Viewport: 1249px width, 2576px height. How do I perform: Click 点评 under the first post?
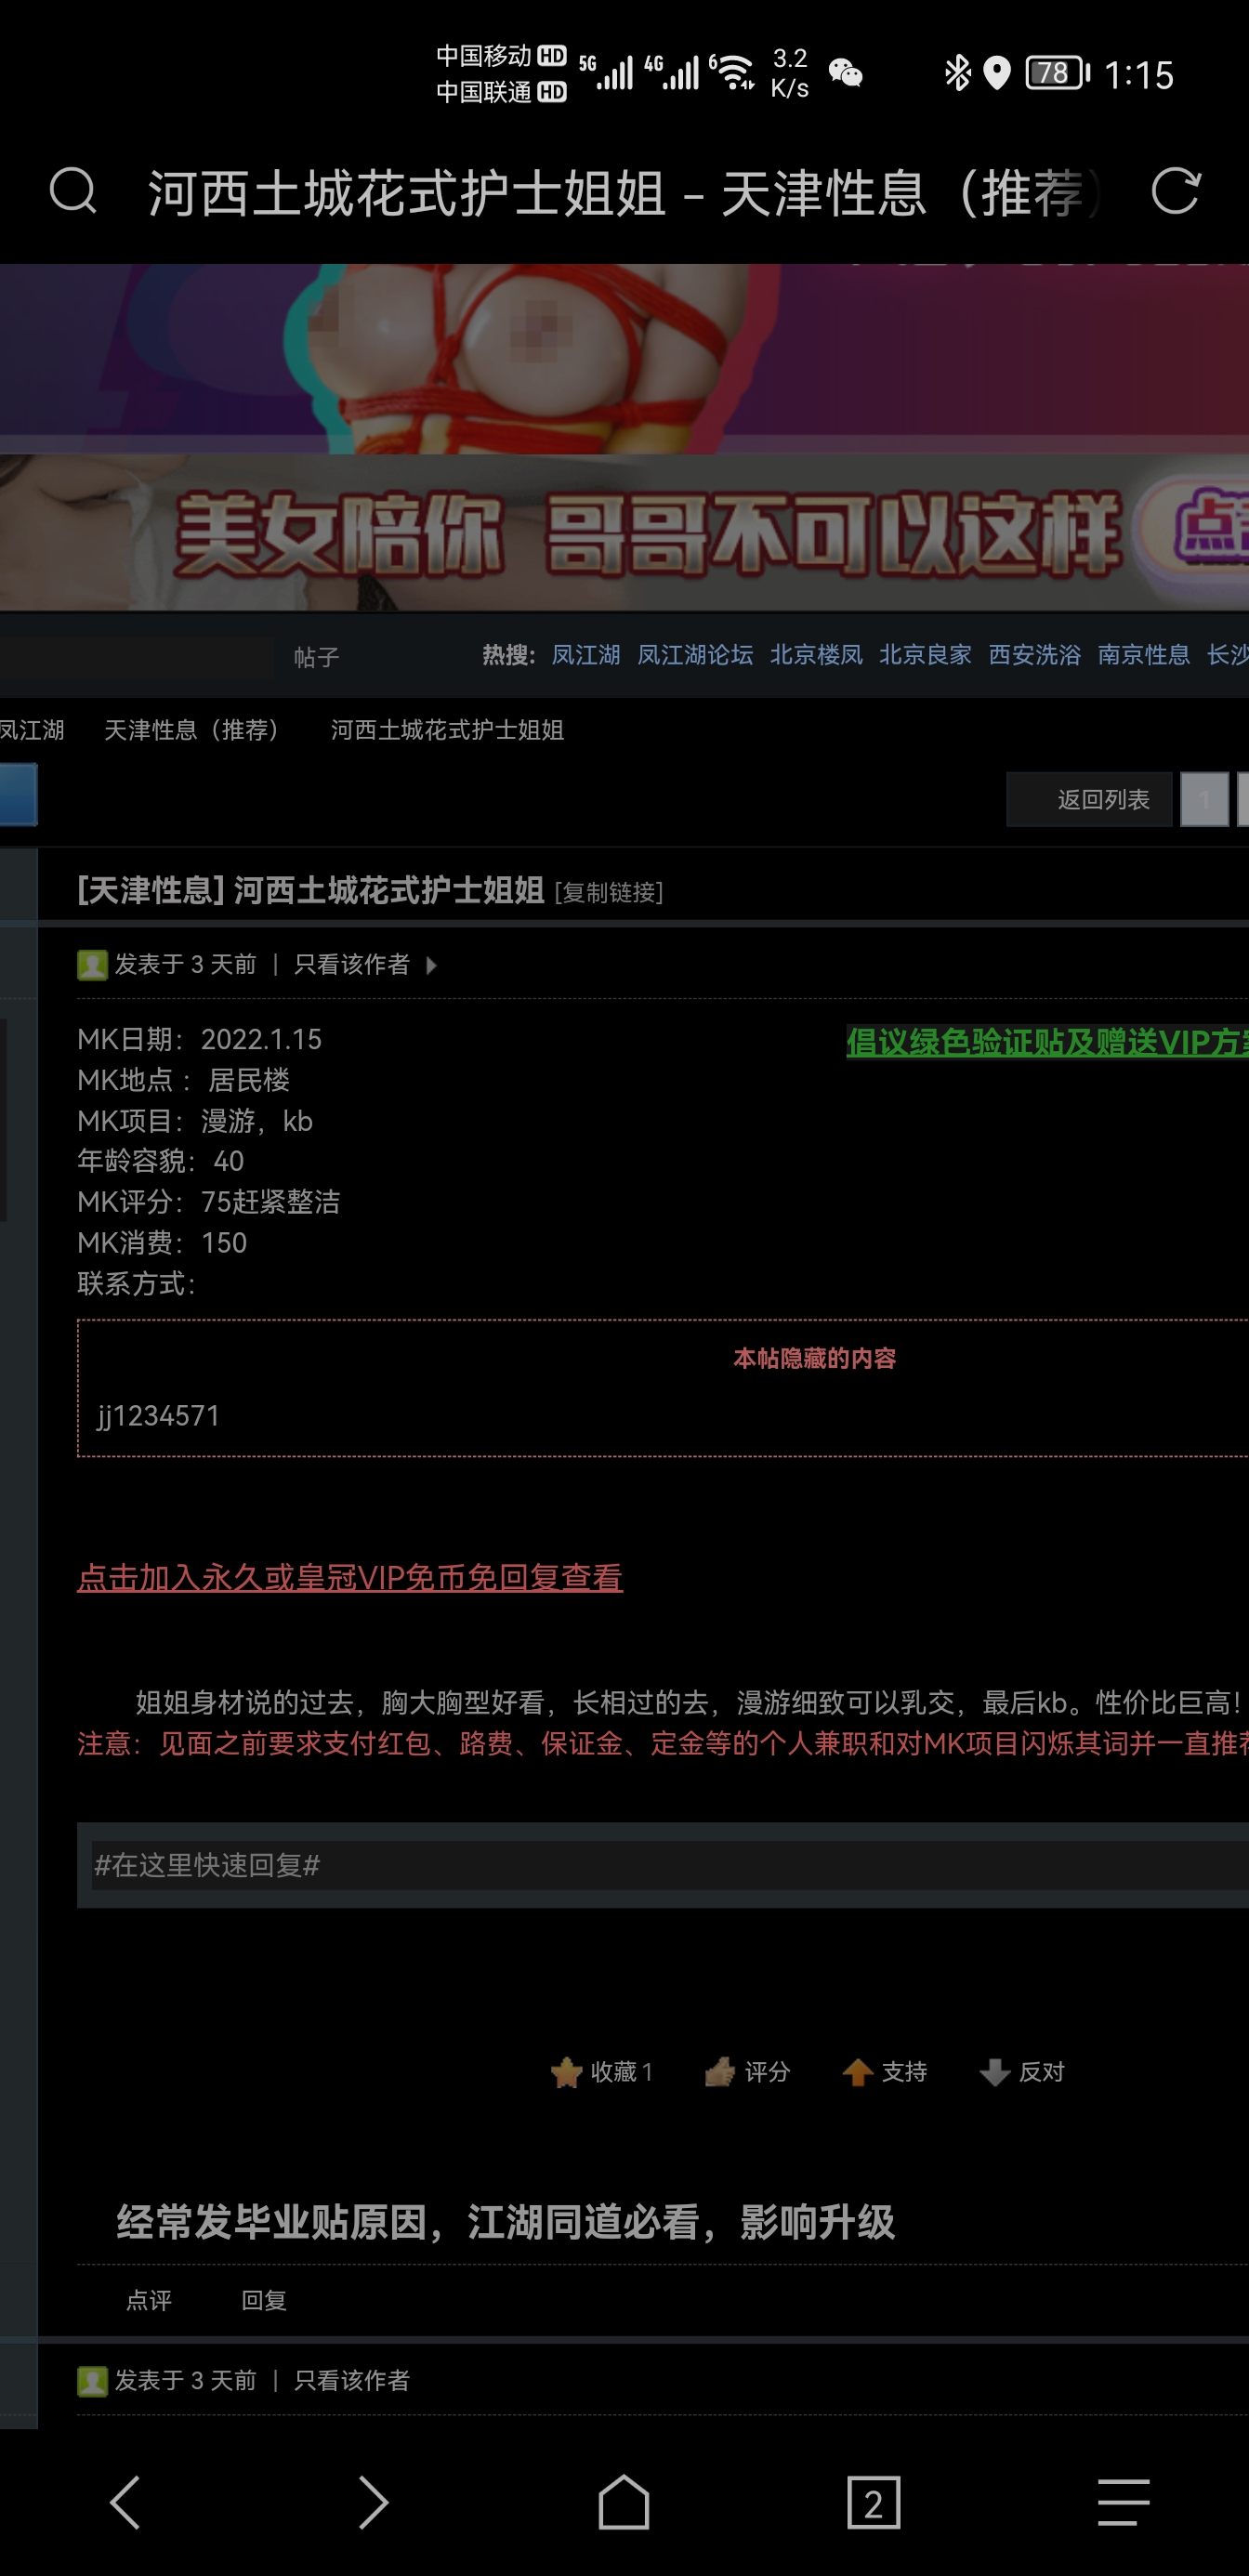(149, 2300)
